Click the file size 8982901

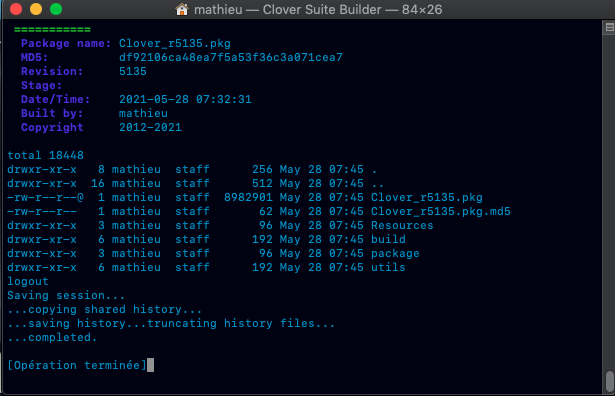(248, 197)
